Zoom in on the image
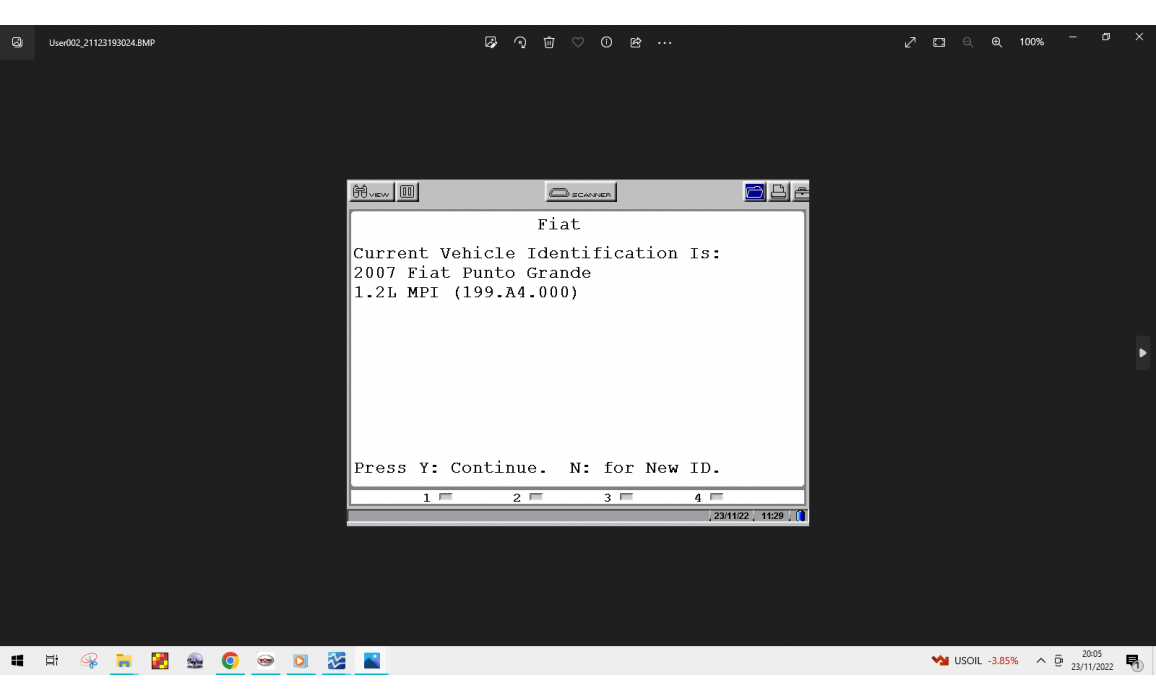Screen dimensions: 1156x700 coord(996,42)
